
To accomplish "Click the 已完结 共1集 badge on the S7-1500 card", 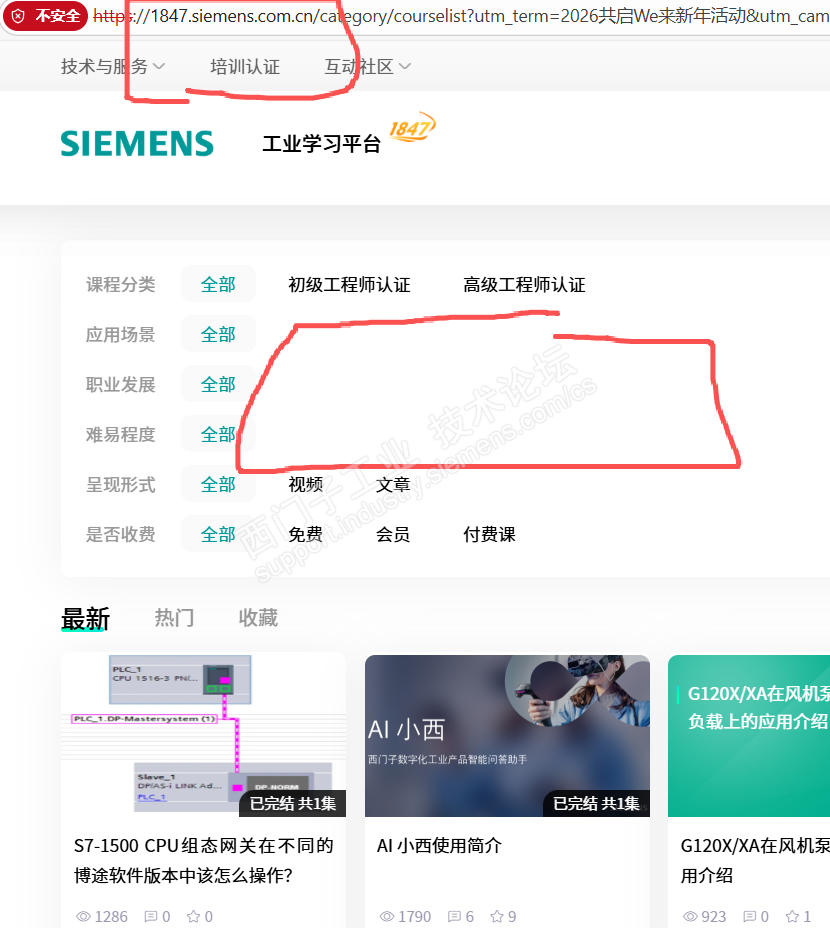I will tap(292, 803).
